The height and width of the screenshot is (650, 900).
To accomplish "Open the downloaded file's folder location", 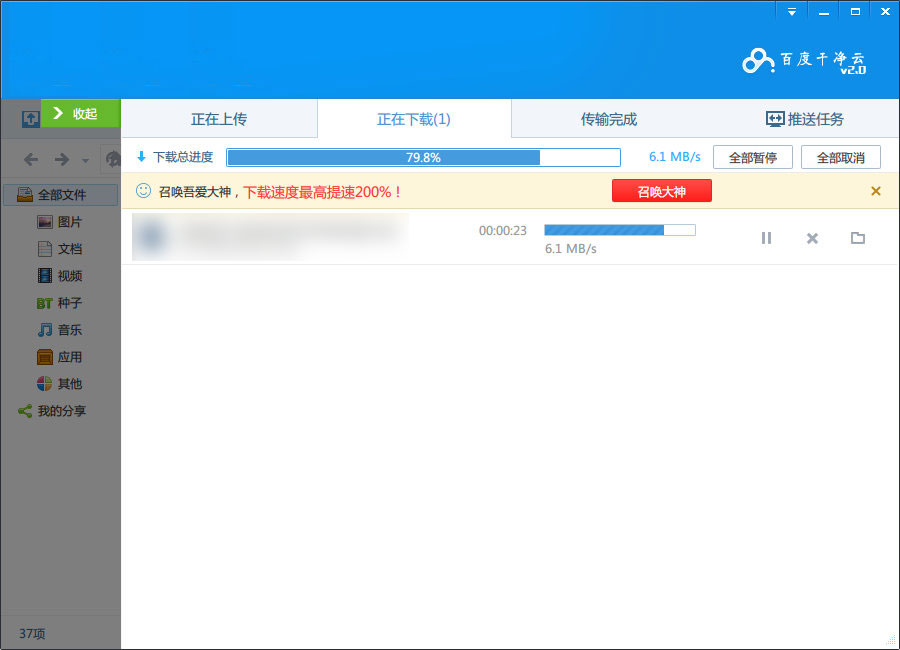I will (x=858, y=238).
